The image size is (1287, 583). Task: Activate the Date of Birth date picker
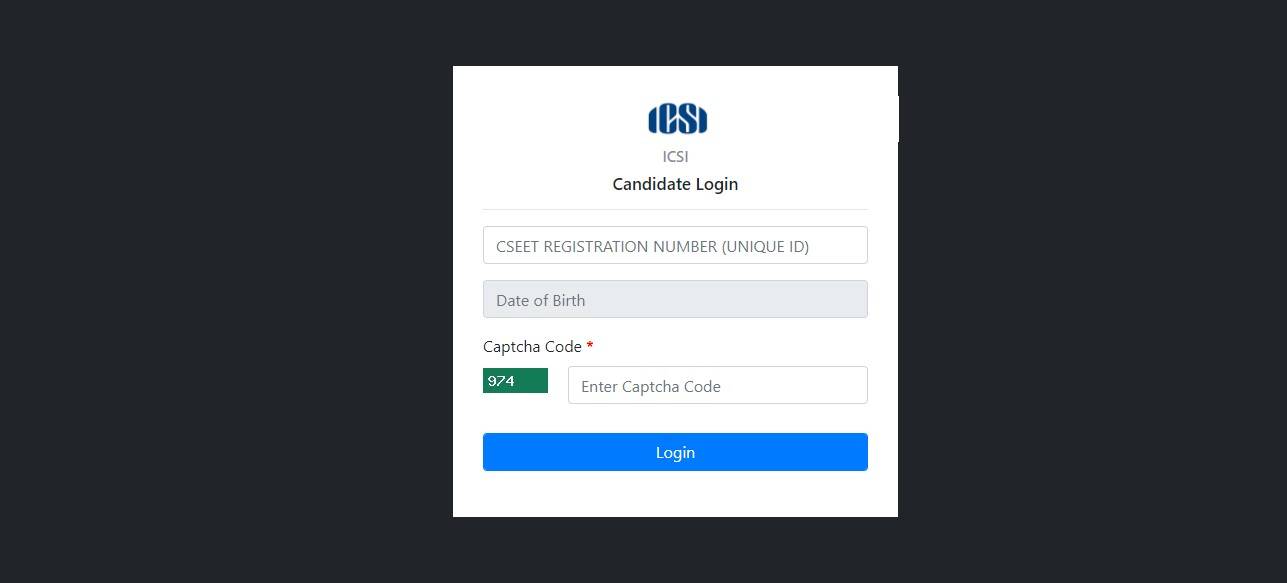[x=675, y=299]
